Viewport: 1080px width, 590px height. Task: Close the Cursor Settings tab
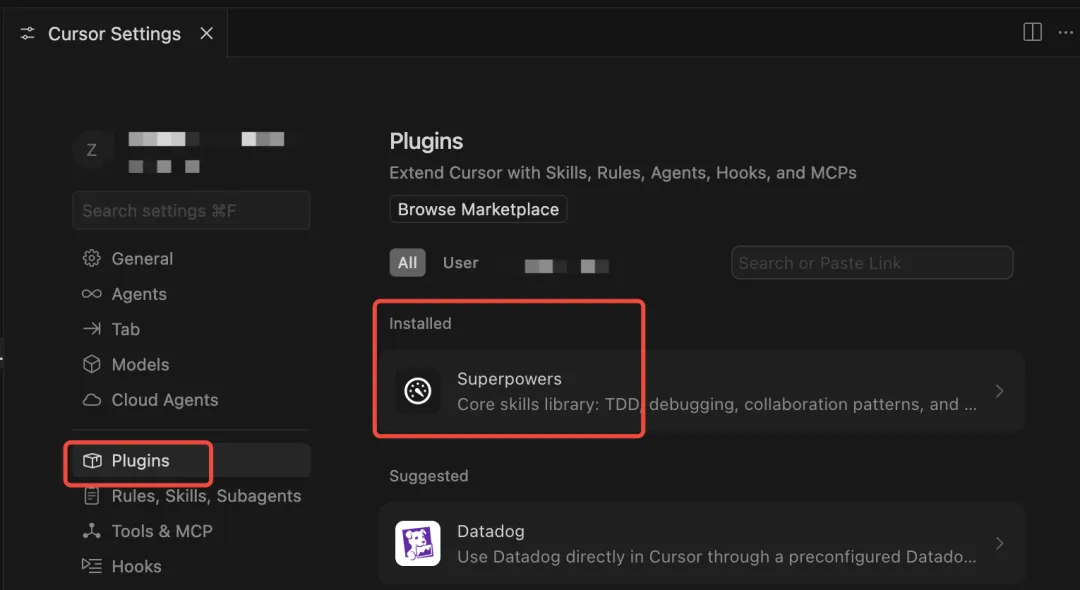(207, 33)
